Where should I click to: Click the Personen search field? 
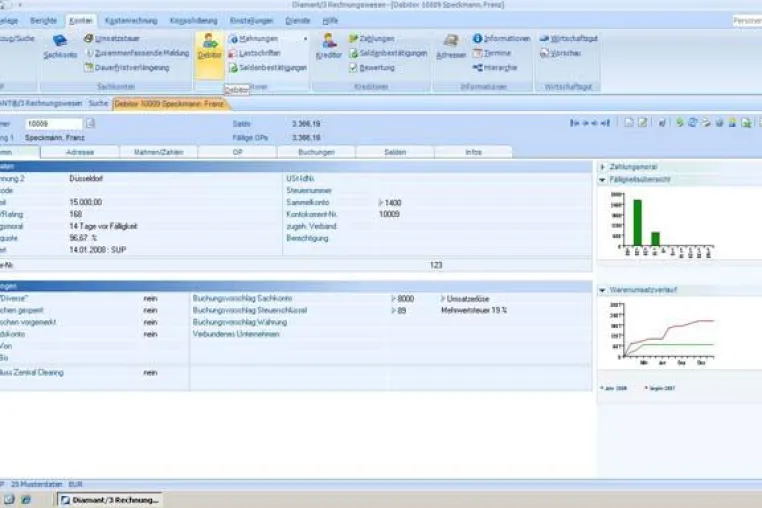747,21
